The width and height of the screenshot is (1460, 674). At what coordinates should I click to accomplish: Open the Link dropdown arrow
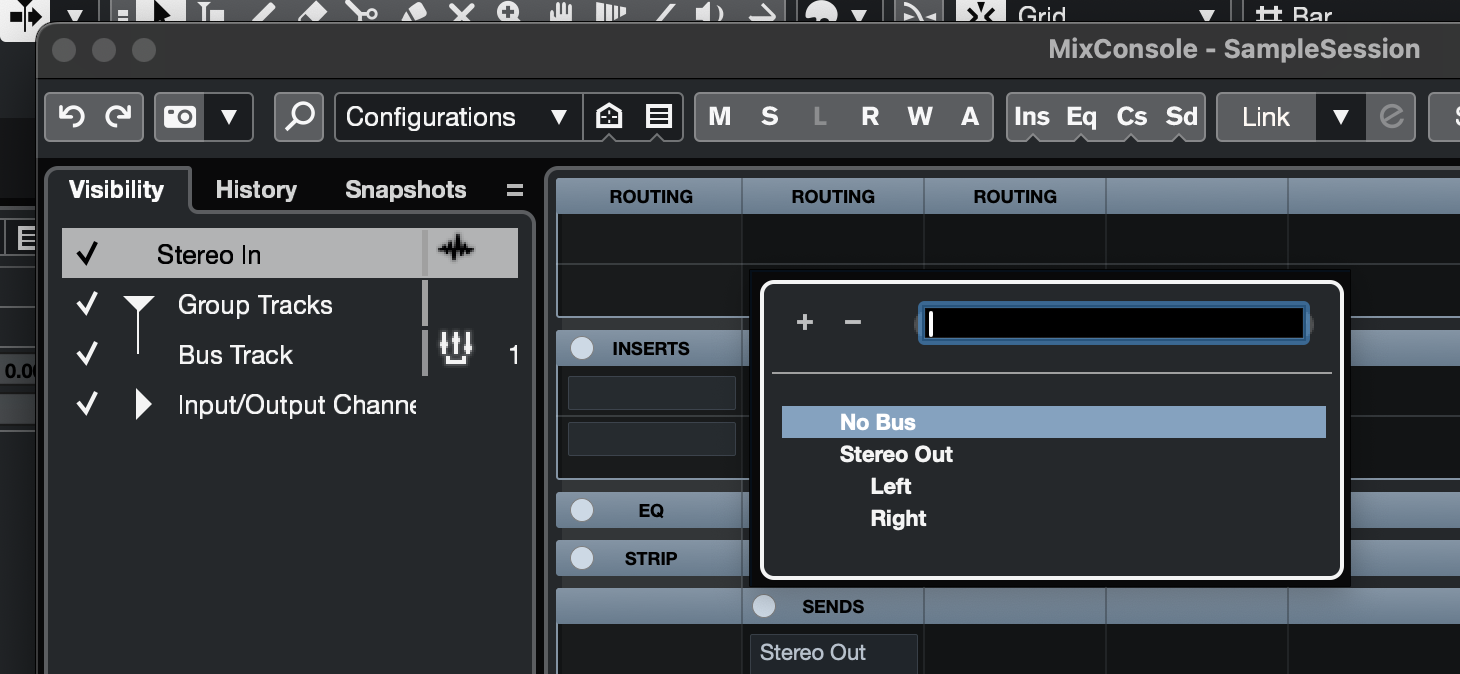click(1341, 117)
